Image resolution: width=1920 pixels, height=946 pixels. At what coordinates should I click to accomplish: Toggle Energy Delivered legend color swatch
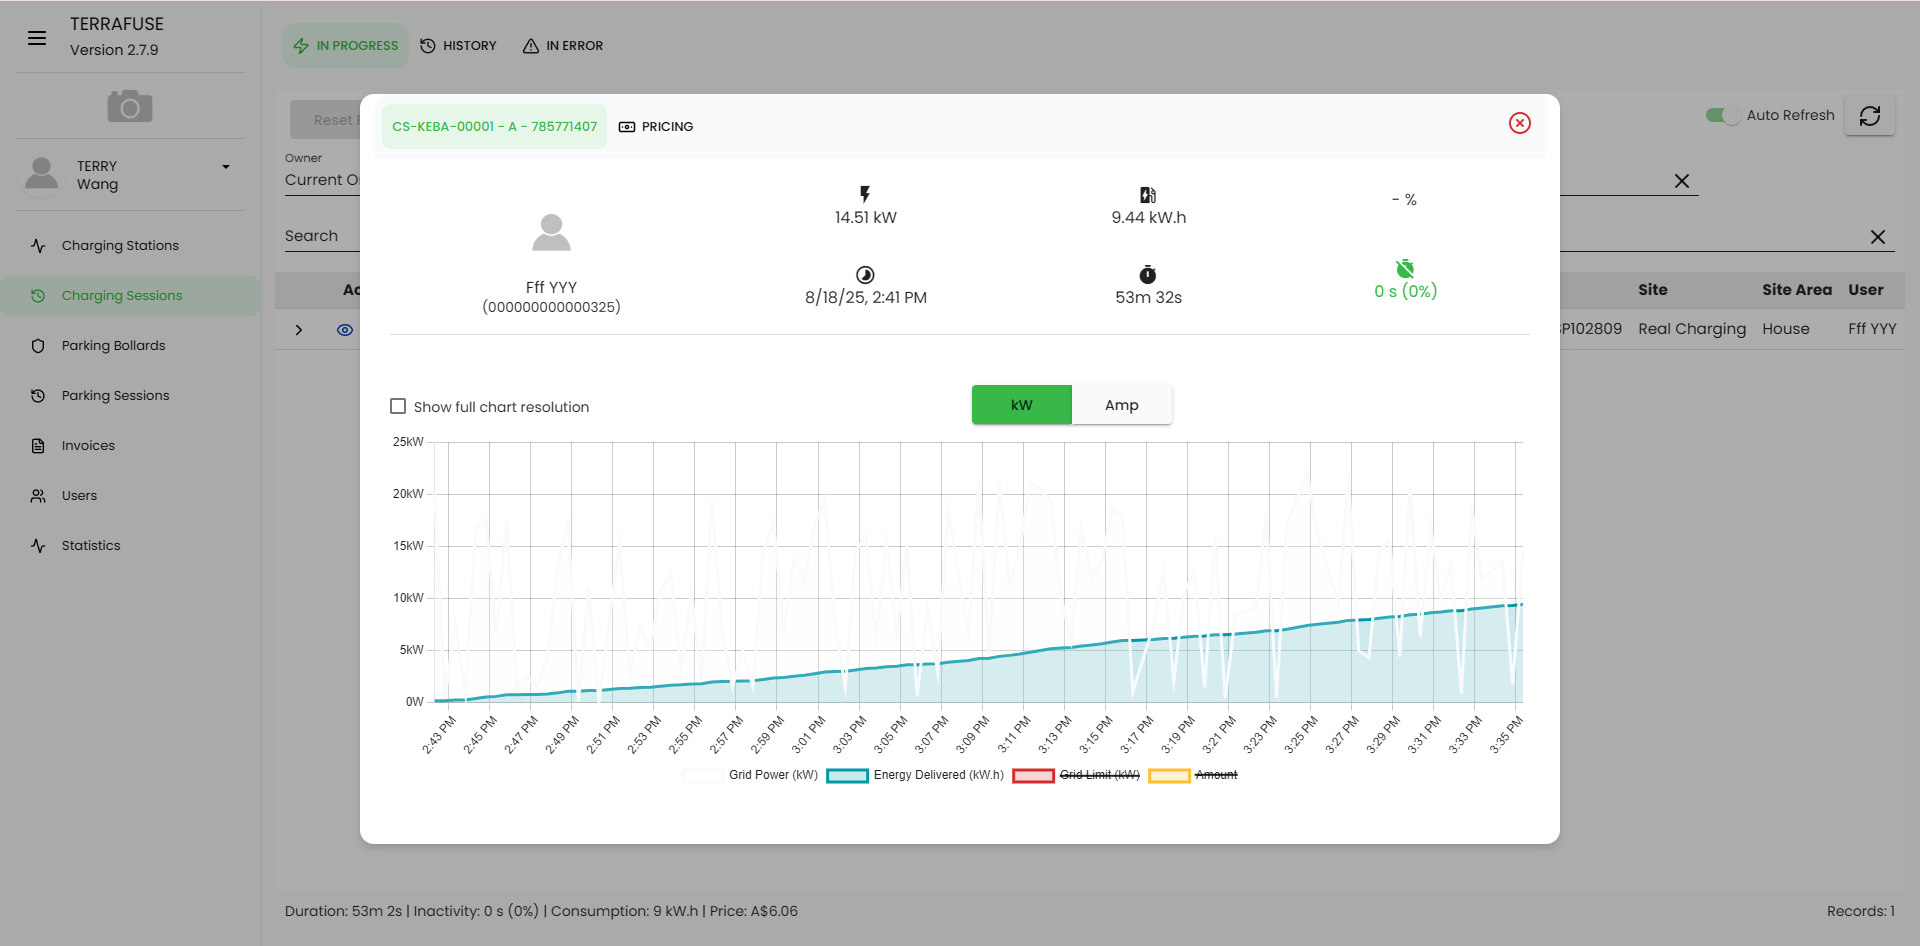click(x=847, y=775)
